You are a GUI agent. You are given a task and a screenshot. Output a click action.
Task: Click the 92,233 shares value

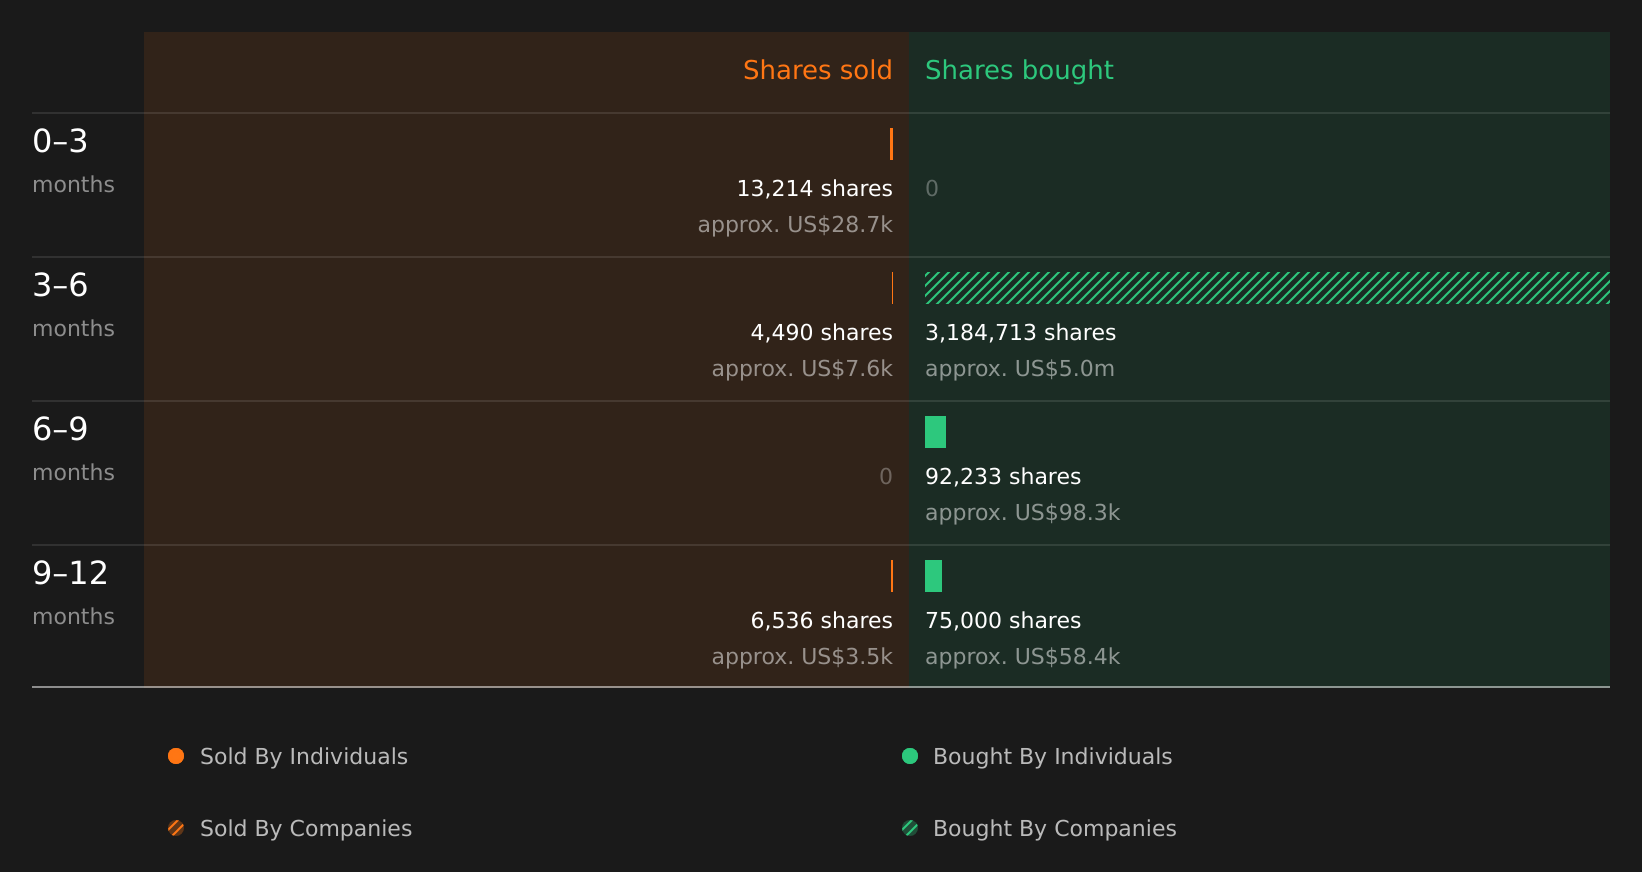[x=1003, y=477]
